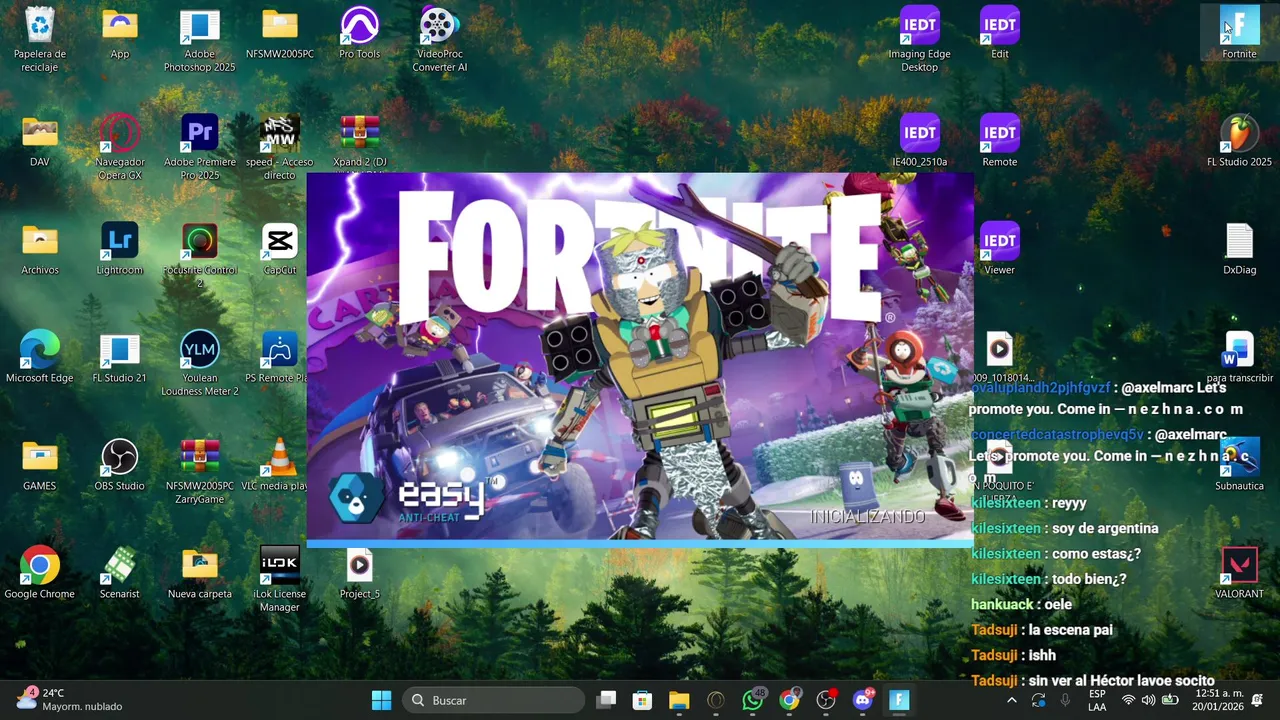Open the Papelera de reciclaje icon
This screenshot has width=1280, height=720.
click(40, 39)
